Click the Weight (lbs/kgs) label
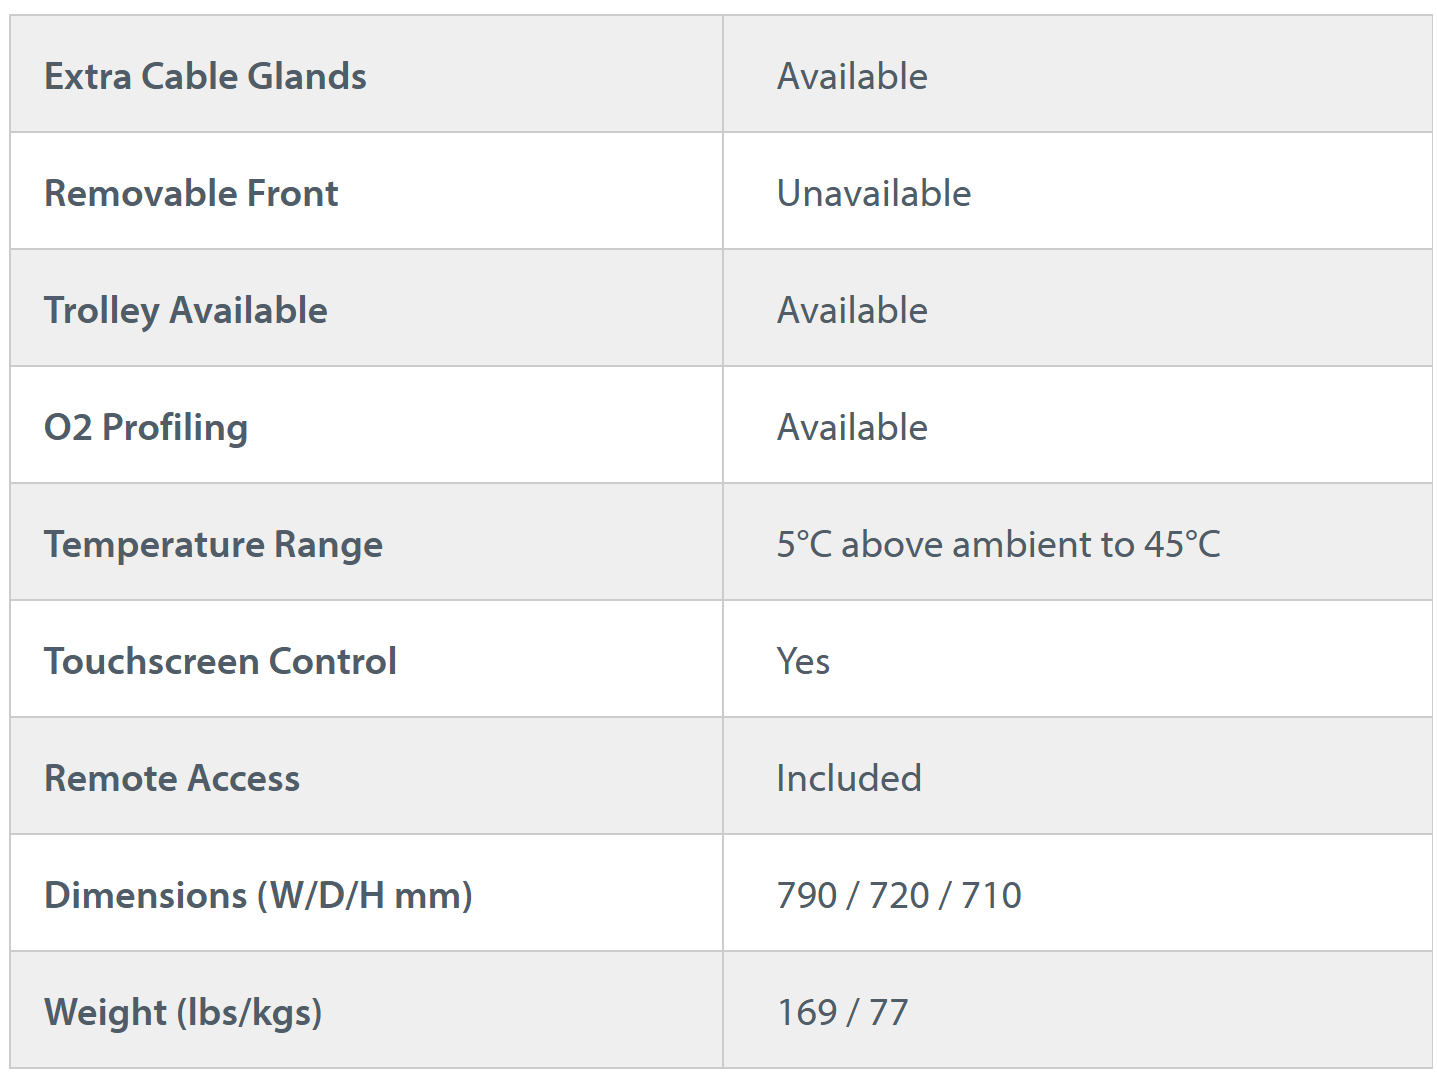The width and height of the screenshot is (1437, 1072). [183, 1013]
